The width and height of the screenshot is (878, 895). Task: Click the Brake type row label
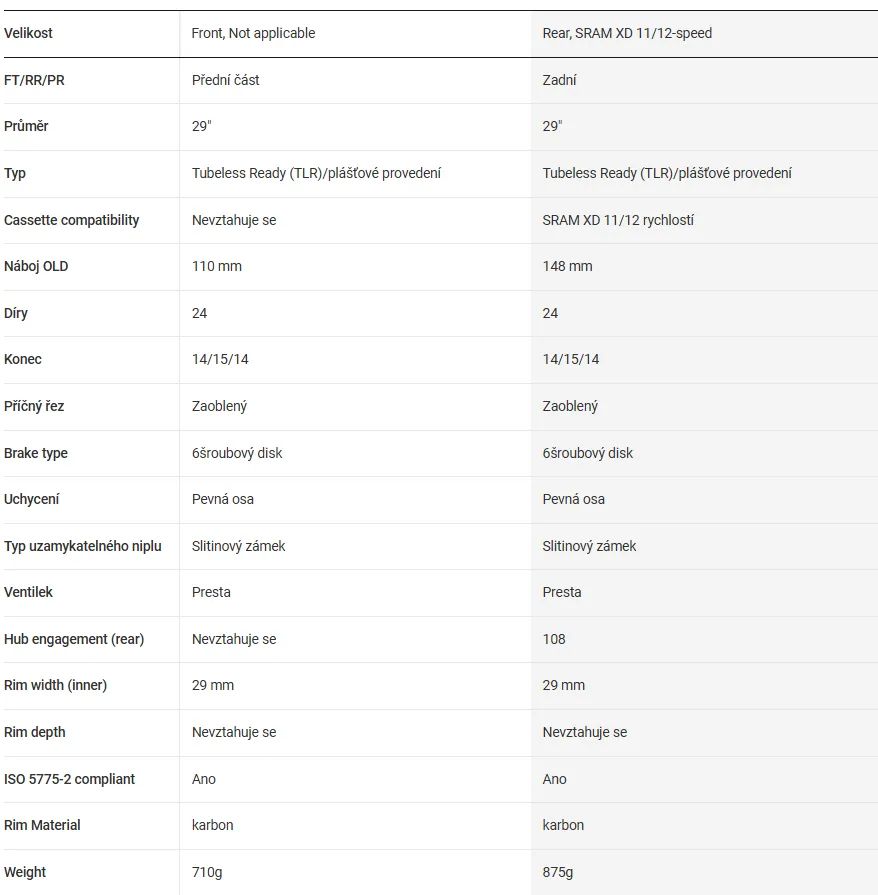tap(35, 453)
